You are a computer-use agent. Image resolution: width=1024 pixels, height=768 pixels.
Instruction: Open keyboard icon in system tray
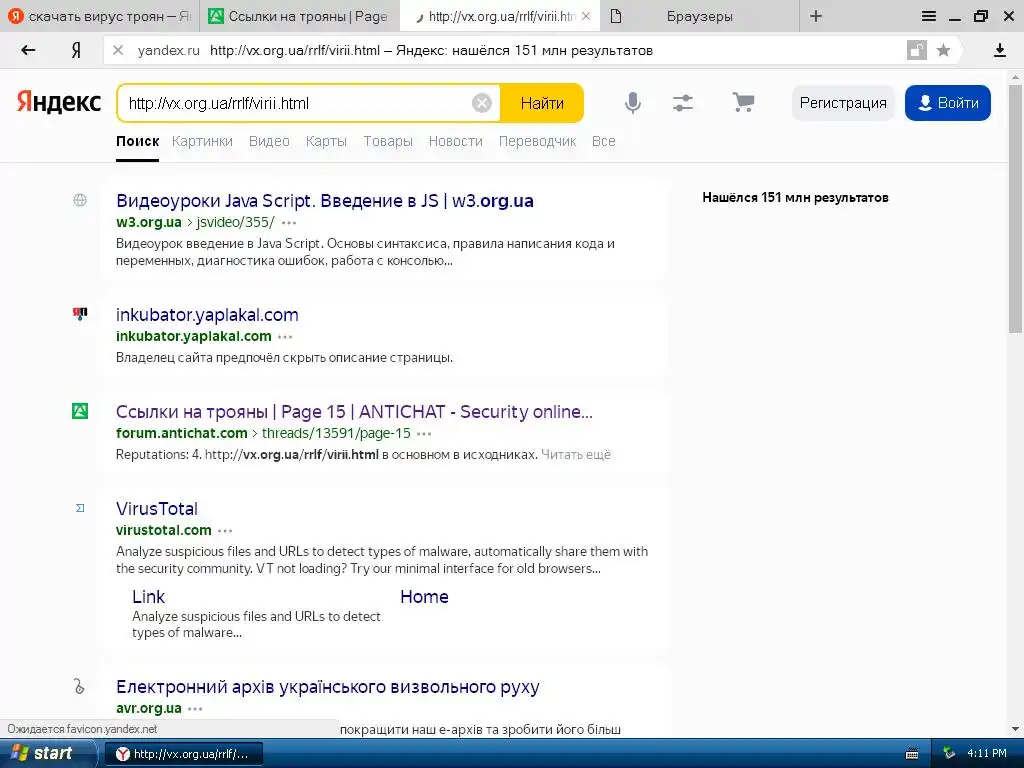click(x=912, y=754)
